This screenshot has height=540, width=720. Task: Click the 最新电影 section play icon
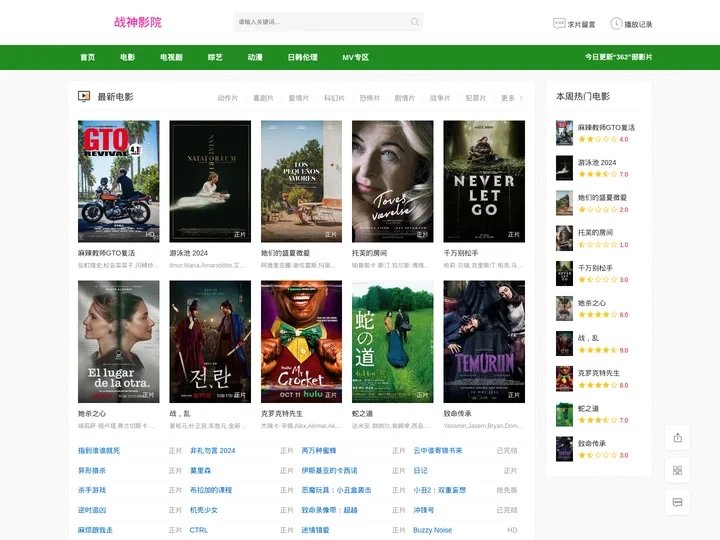click(84, 96)
